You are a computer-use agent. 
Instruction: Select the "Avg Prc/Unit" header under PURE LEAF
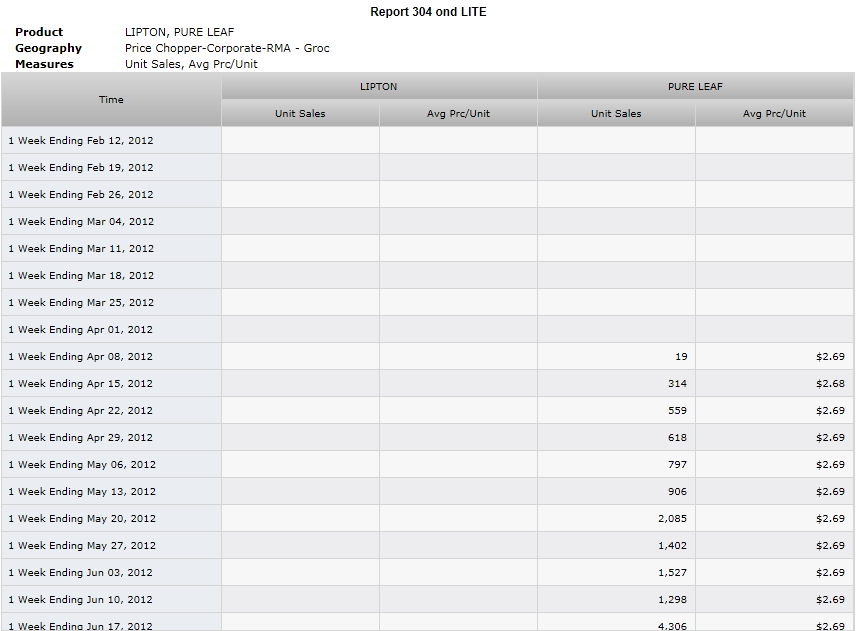pos(774,114)
